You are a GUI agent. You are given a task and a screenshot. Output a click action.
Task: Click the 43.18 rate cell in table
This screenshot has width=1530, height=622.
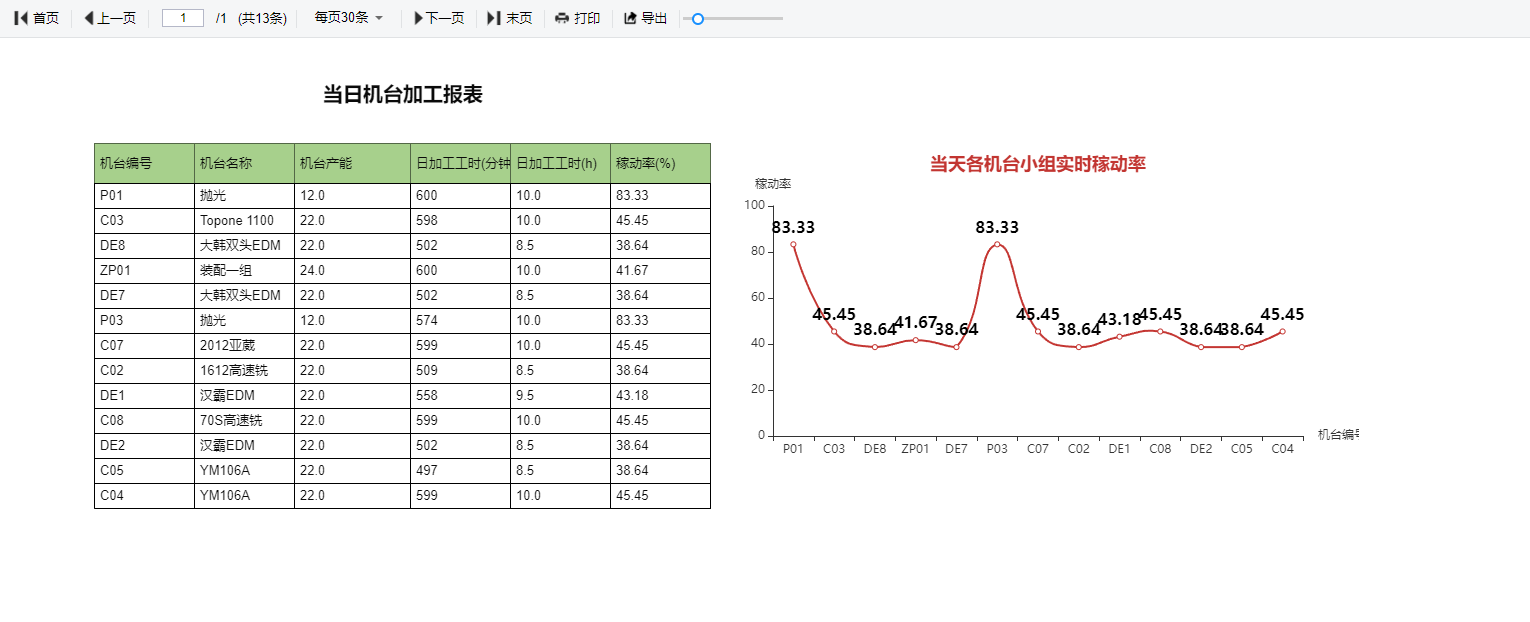pos(661,396)
